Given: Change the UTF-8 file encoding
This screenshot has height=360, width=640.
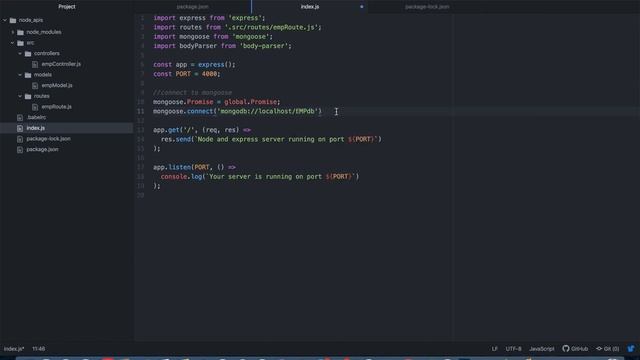Looking at the screenshot, I should click(513, 349).
